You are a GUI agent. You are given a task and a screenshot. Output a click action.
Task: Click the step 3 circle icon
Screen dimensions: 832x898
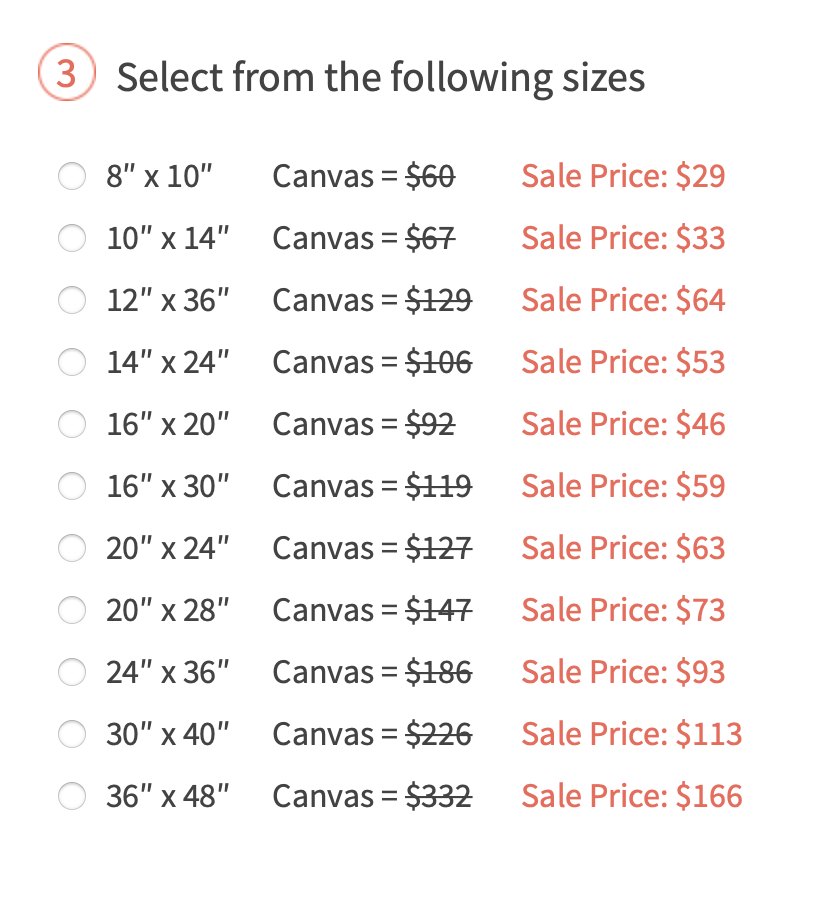click(66, 75)
